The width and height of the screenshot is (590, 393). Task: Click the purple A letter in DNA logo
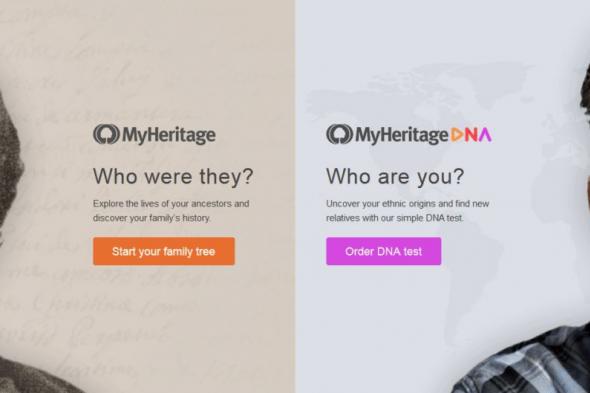[485, 135]
